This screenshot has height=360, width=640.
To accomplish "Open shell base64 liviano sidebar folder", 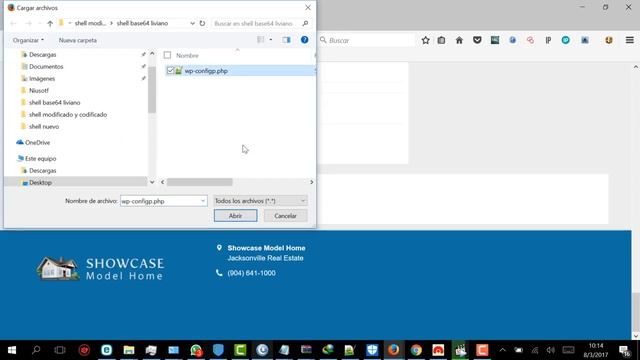I will tap(54, 102).
